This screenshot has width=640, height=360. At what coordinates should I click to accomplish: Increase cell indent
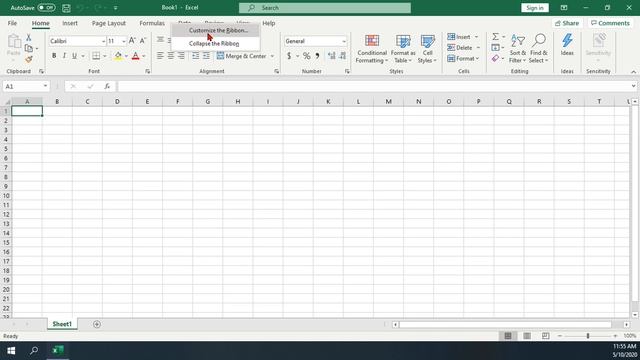[206, 56]
